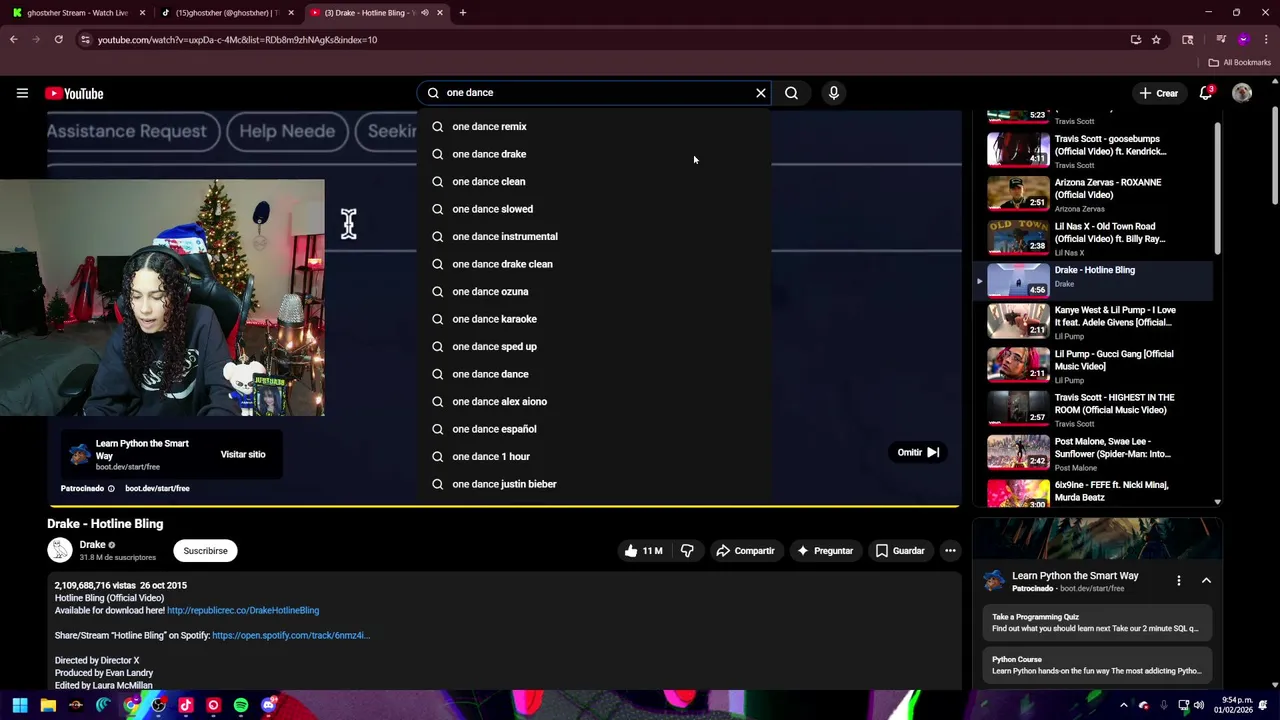Choose suggestion one dance clean
This screenshot has height=720, width=1280.
tap(594, 182)
